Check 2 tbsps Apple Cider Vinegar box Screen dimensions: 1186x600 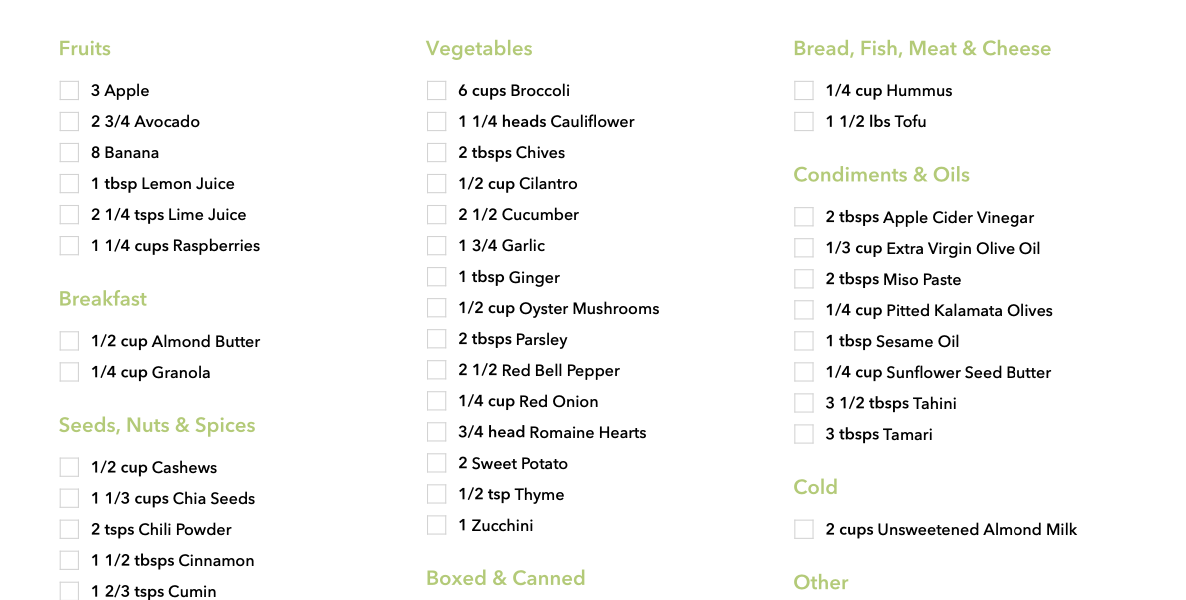(x=804, y=217)
